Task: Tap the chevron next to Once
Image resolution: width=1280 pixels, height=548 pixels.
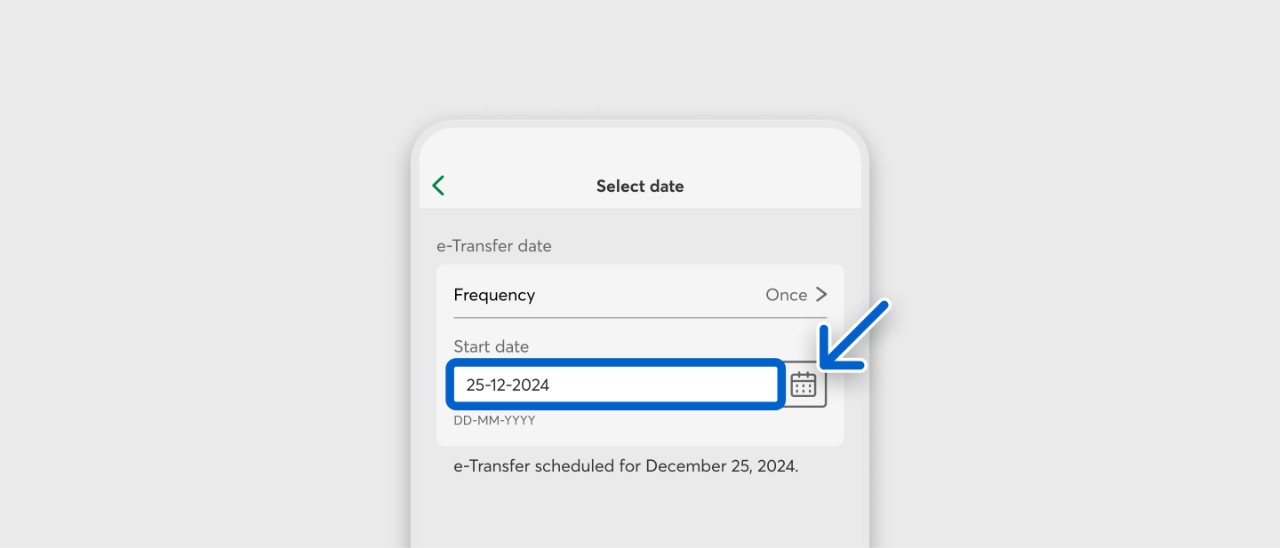Action: (x=821, y=295)
